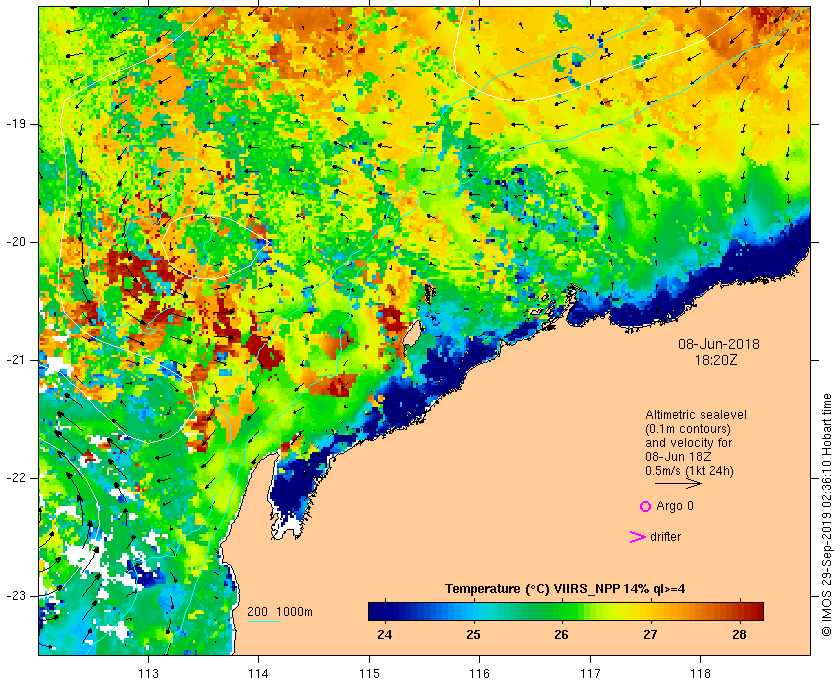Click the time label 18:20Z
840x680 pixels.
pyautogui.click(x=716, y=361)
